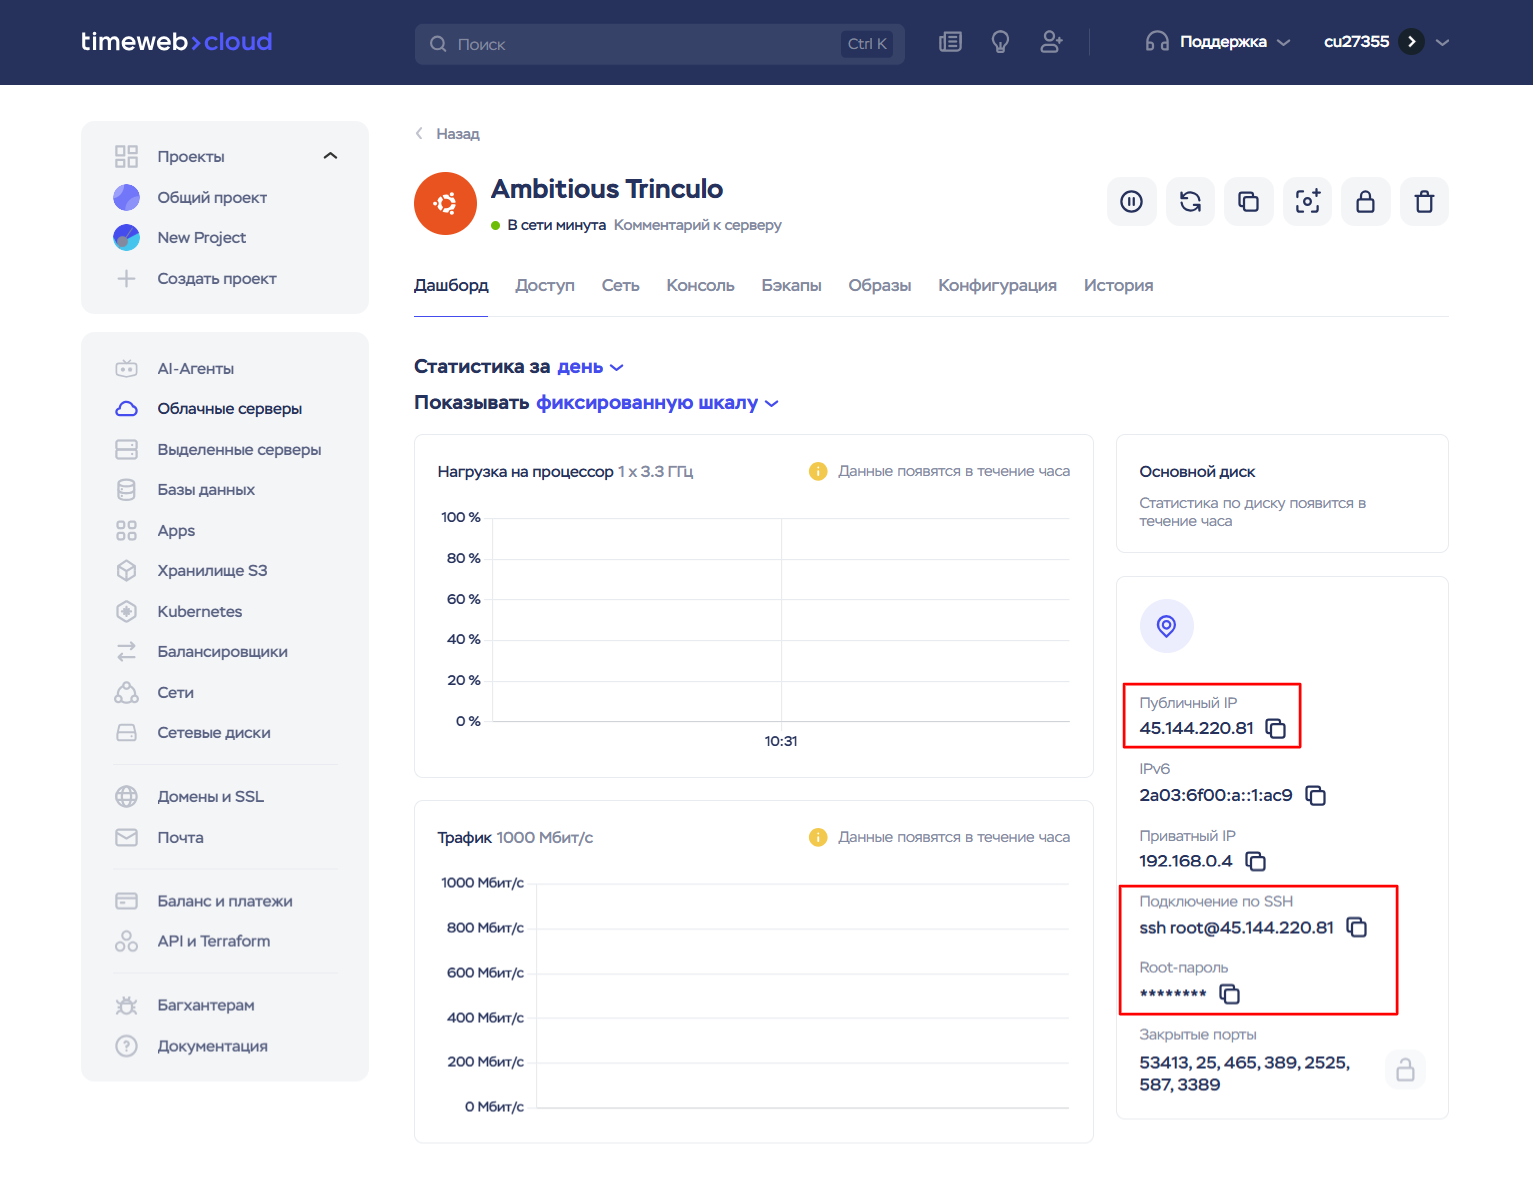The image size is (1533, 1185).
Task: Switch to the Образы tab
Action: (x=880, y=286)
